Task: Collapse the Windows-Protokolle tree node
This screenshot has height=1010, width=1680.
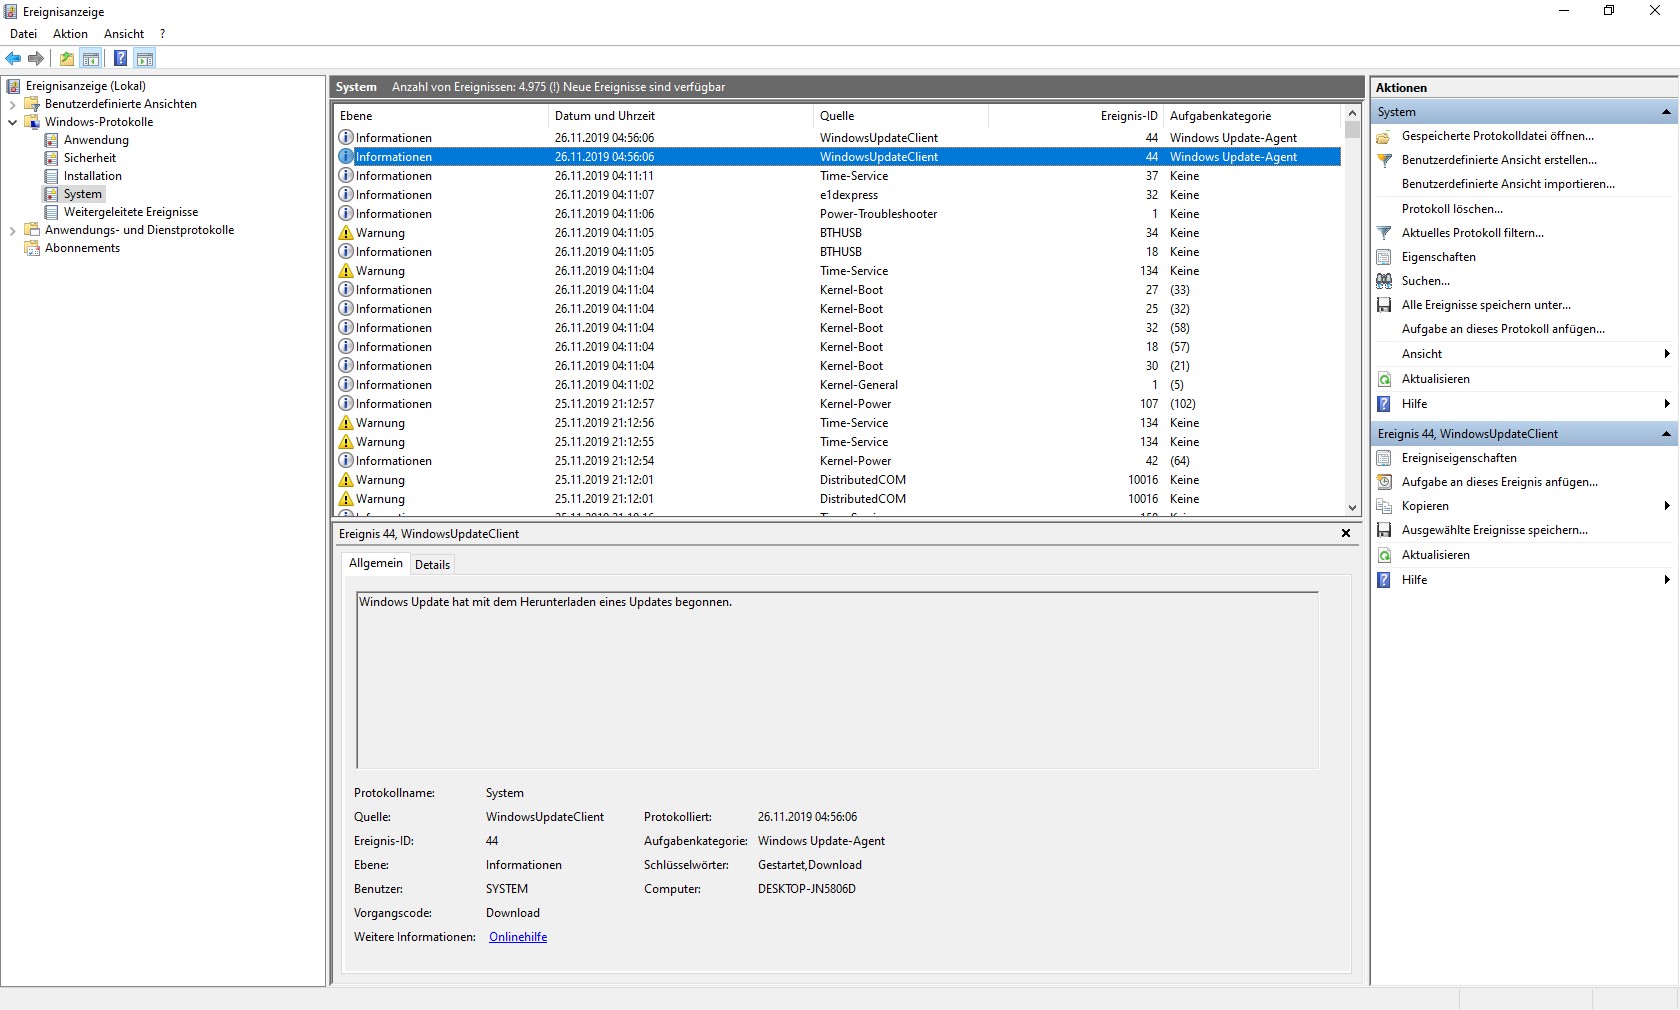Action: coord(12,122)
